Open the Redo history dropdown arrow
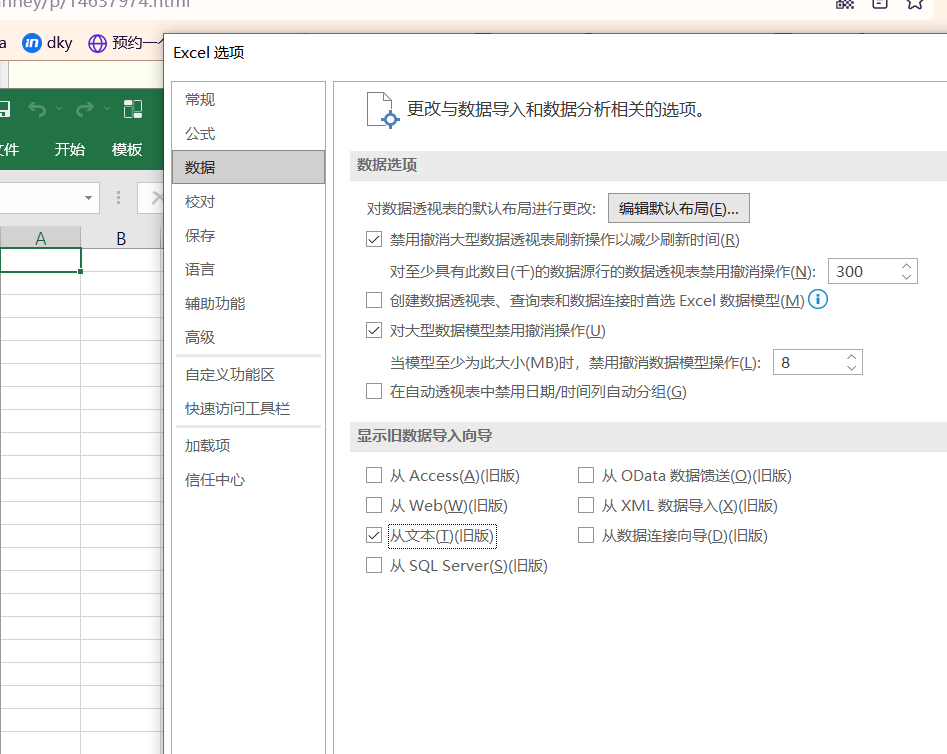Viewport: 947px width, 754px height. point(107,109)
